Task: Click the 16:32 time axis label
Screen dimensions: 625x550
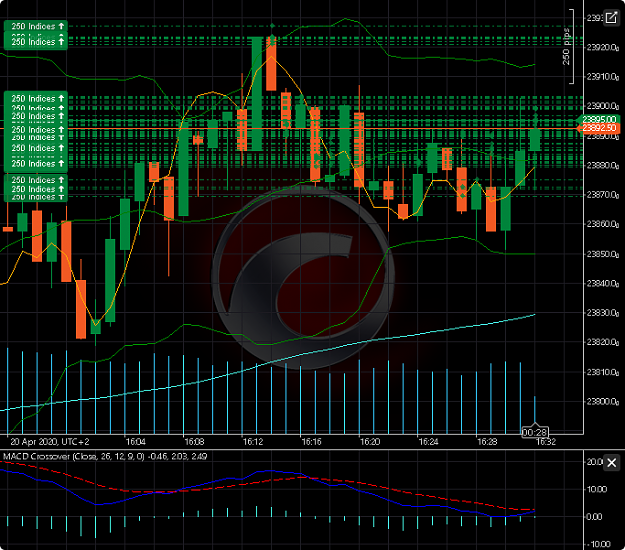Action: click(546, 442)
